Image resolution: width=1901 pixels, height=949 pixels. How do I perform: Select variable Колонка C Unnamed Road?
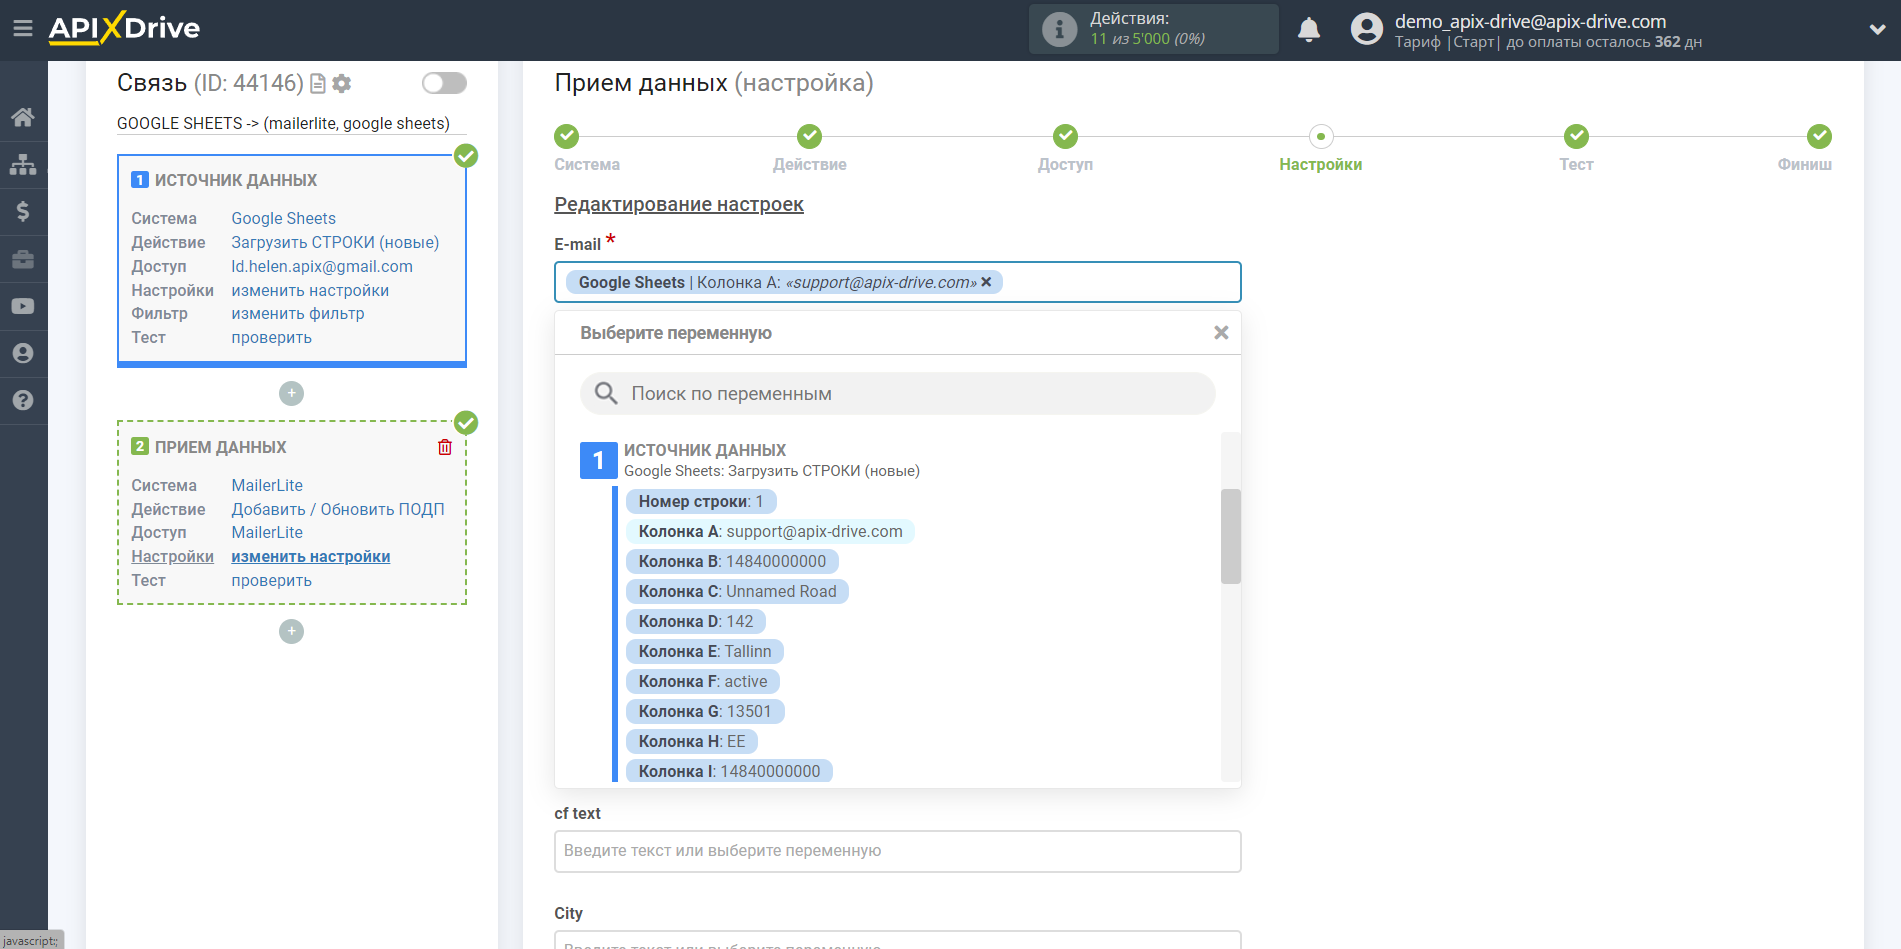[x=737, y=592]
